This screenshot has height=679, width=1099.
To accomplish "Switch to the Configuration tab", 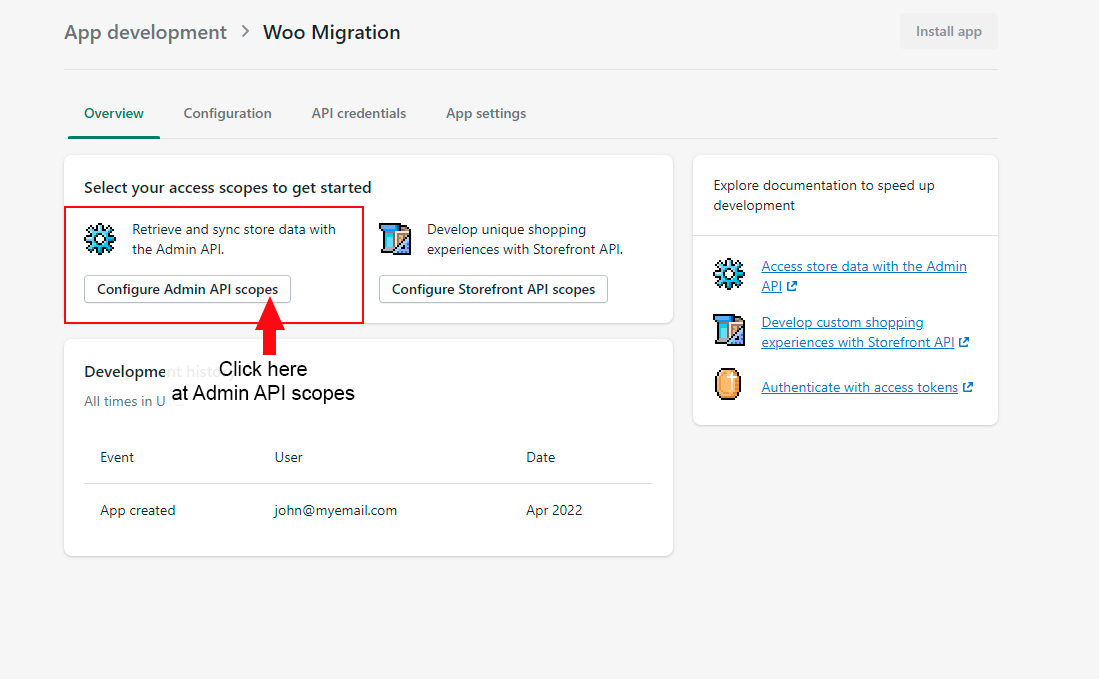I will click(x=227, y=113).
